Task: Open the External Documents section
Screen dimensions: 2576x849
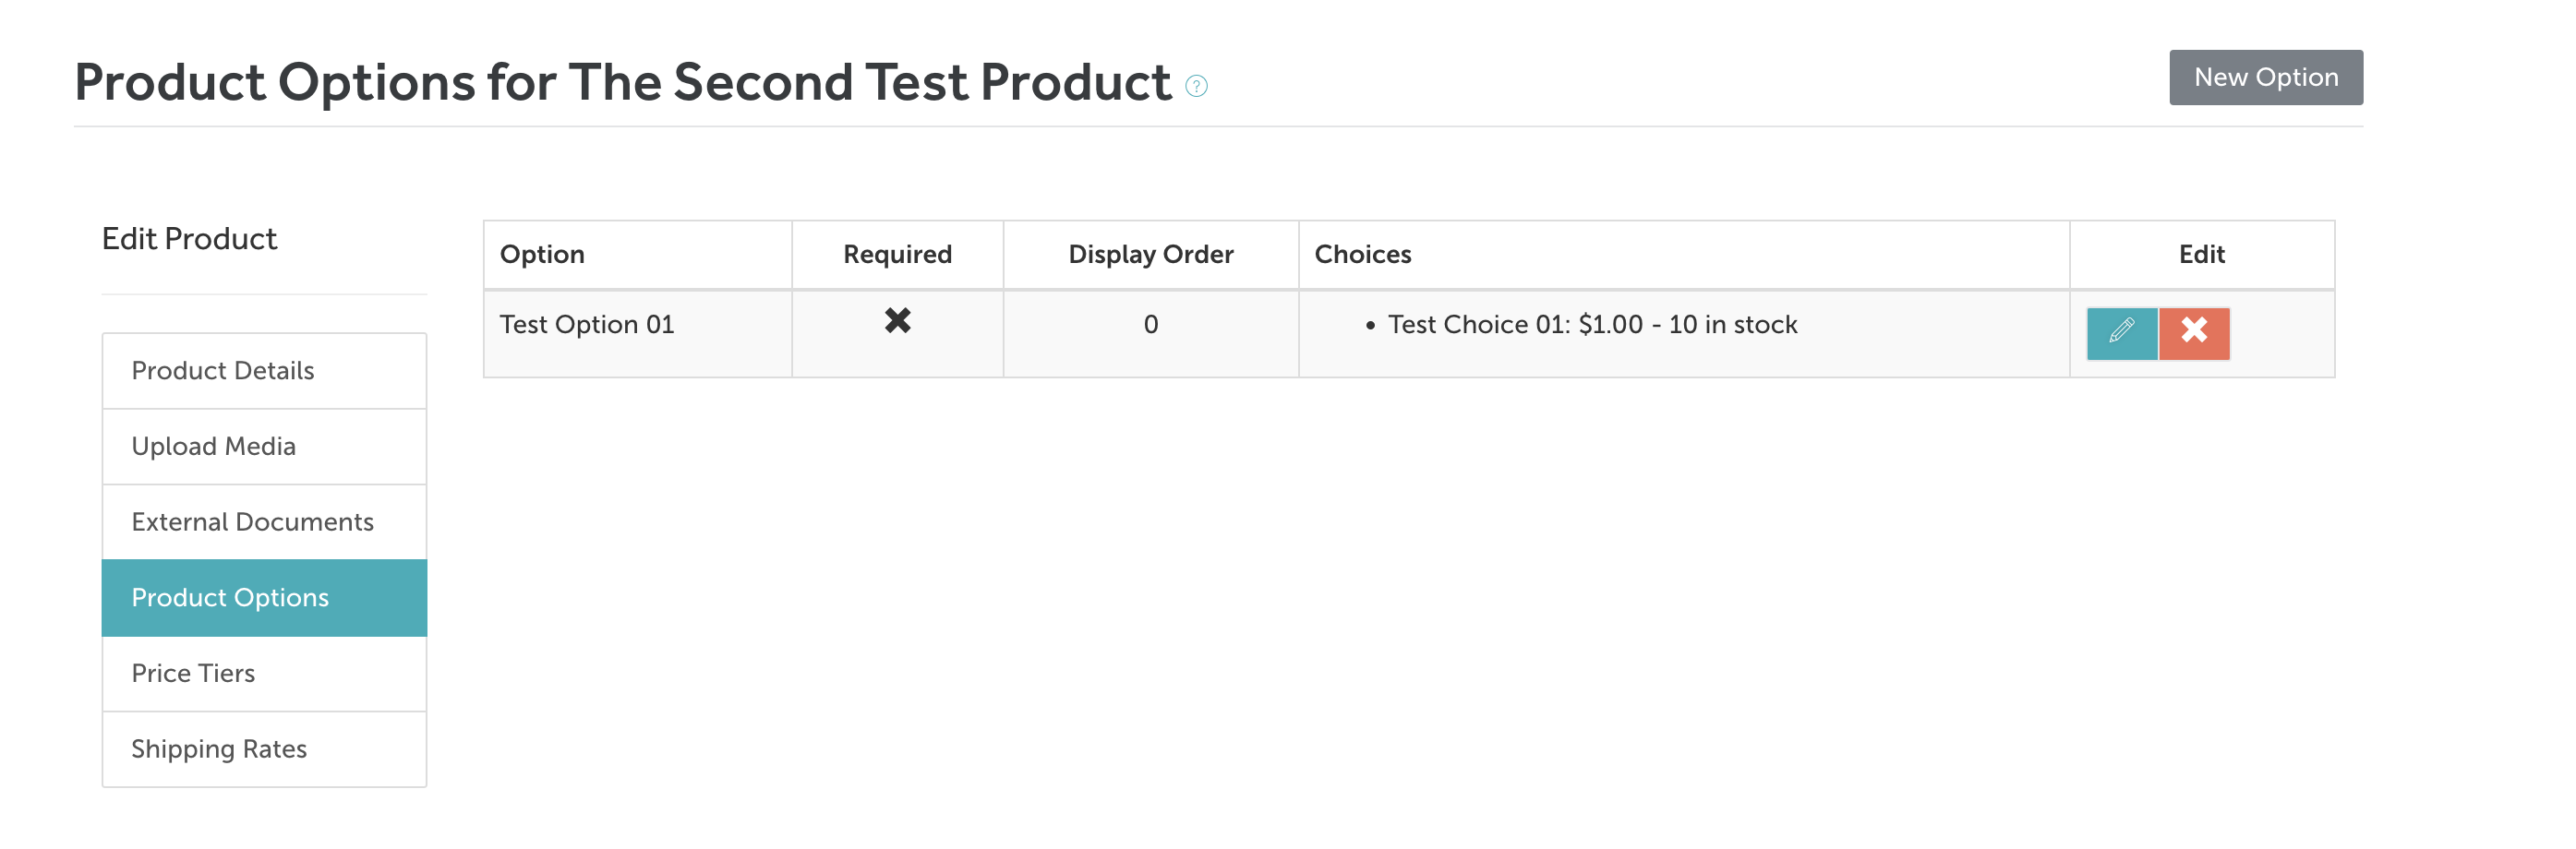Action: (252, 522)
